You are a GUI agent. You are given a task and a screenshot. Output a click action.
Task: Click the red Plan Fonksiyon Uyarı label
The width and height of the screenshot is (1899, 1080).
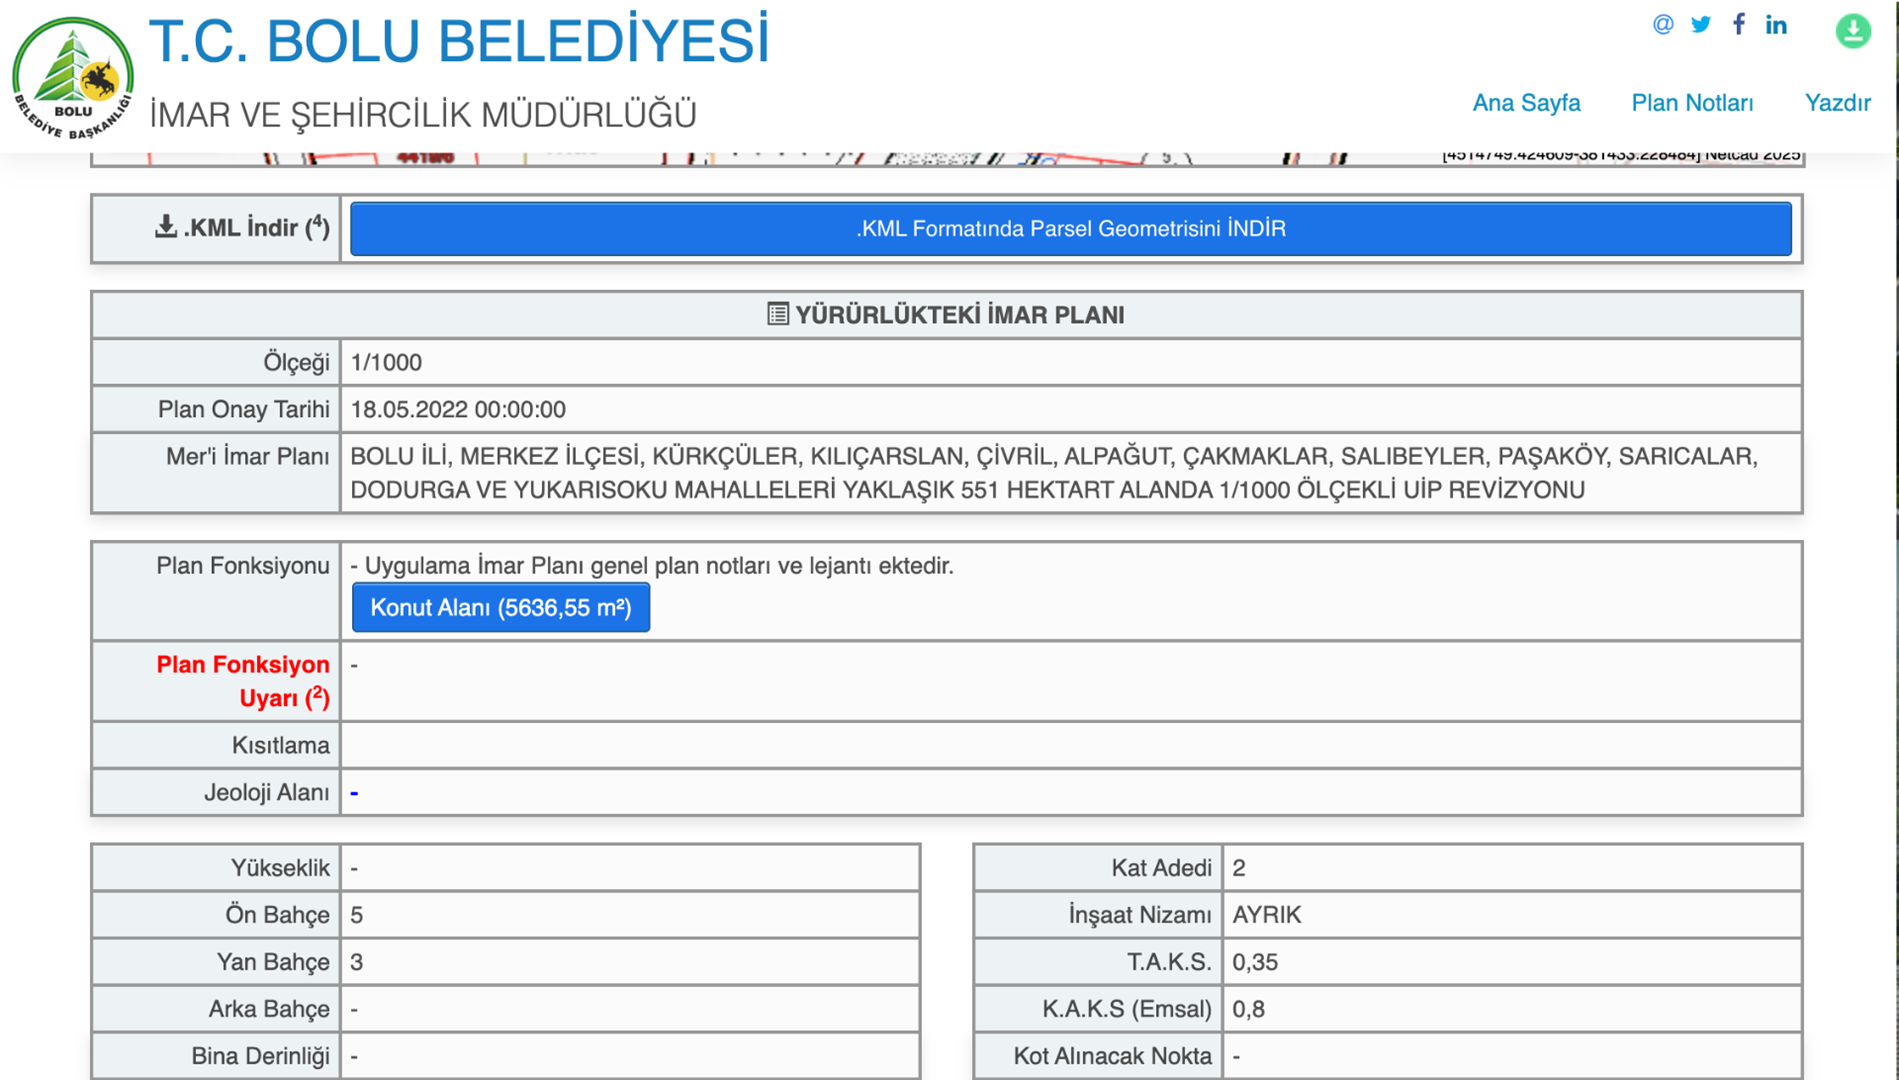coord(243,681)
